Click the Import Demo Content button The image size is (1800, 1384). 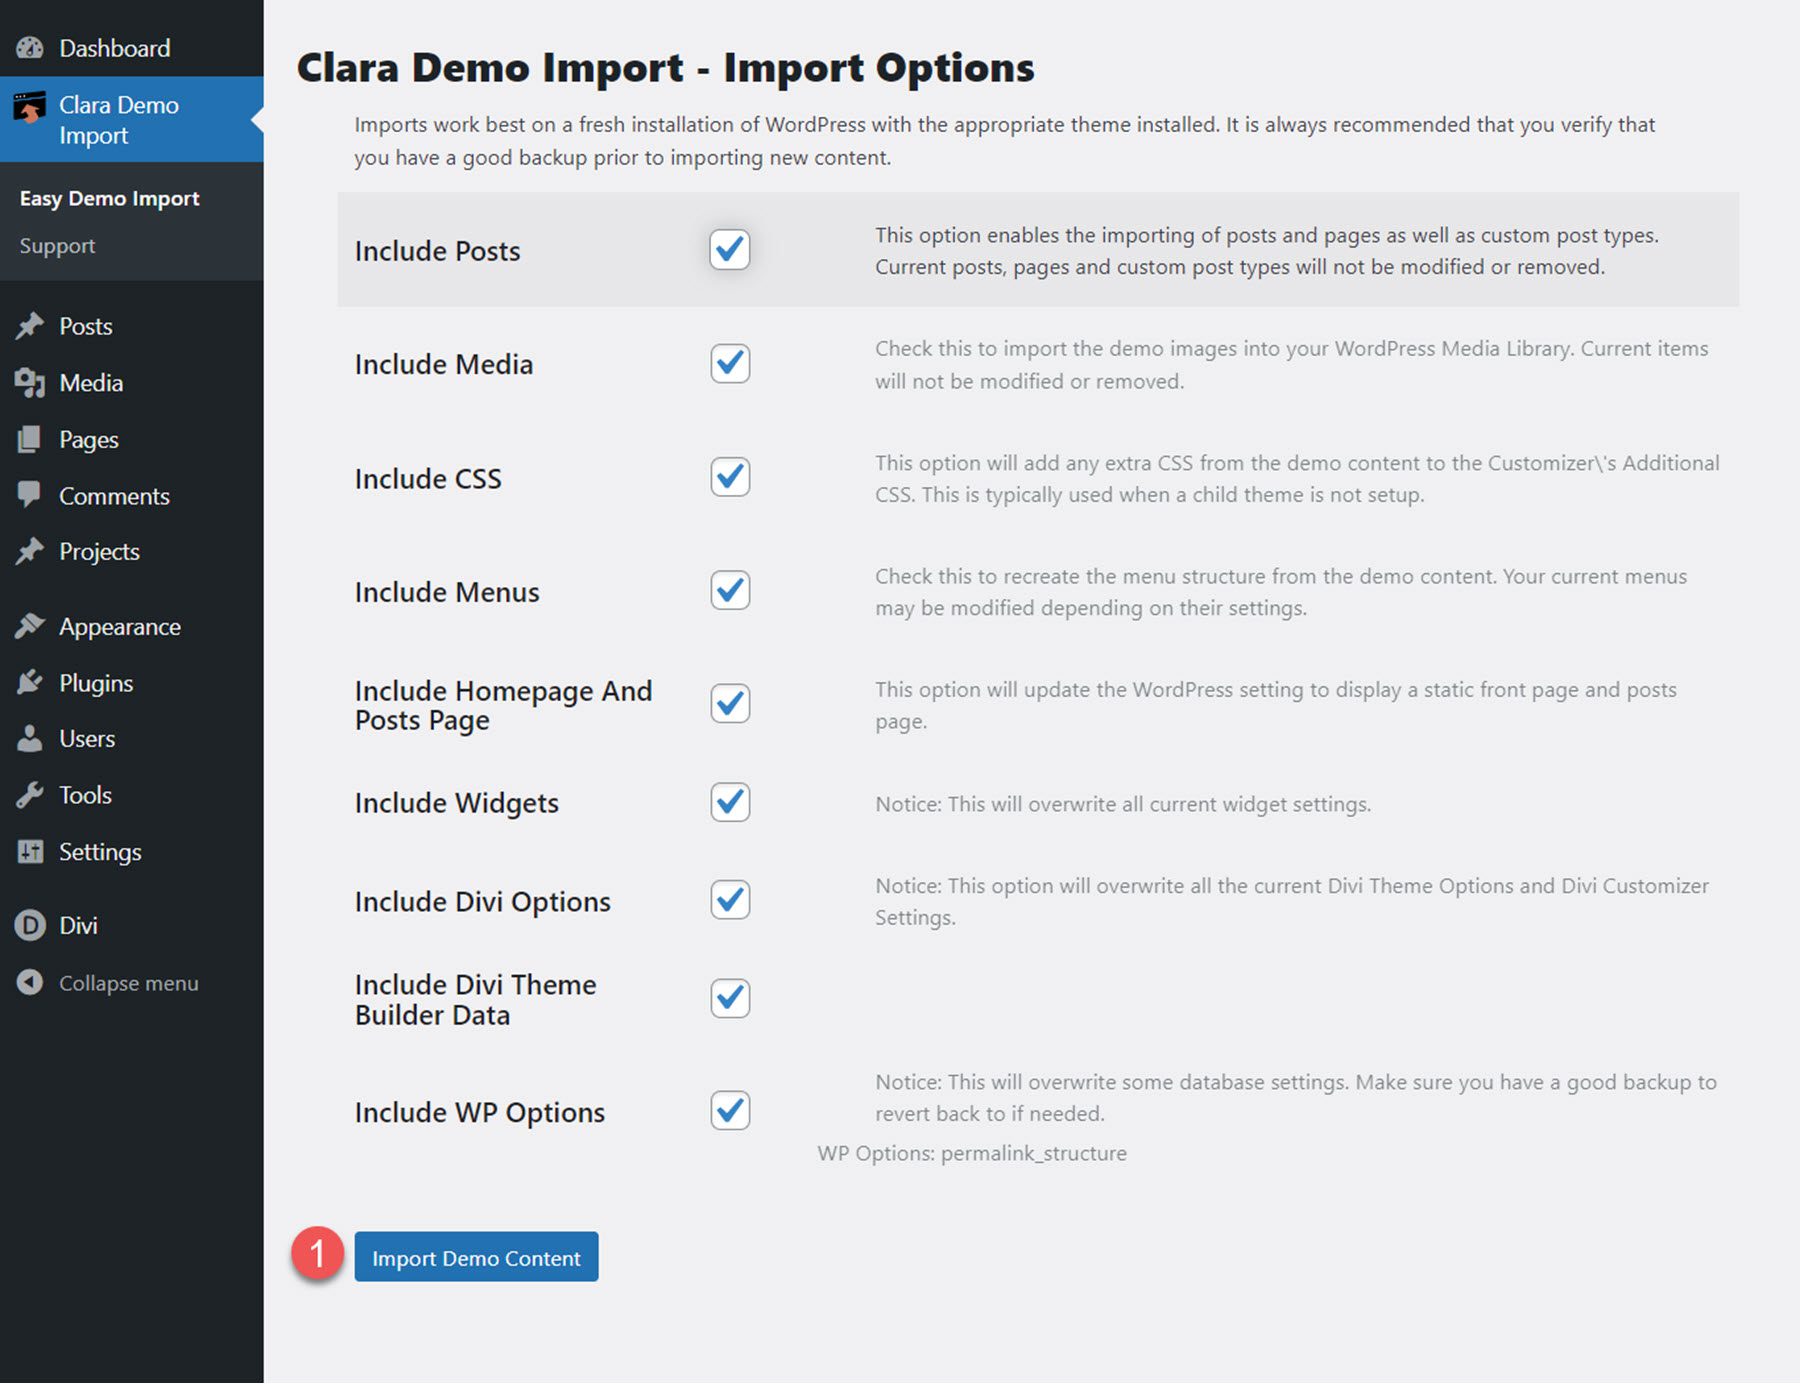[x=476, y=1258]
